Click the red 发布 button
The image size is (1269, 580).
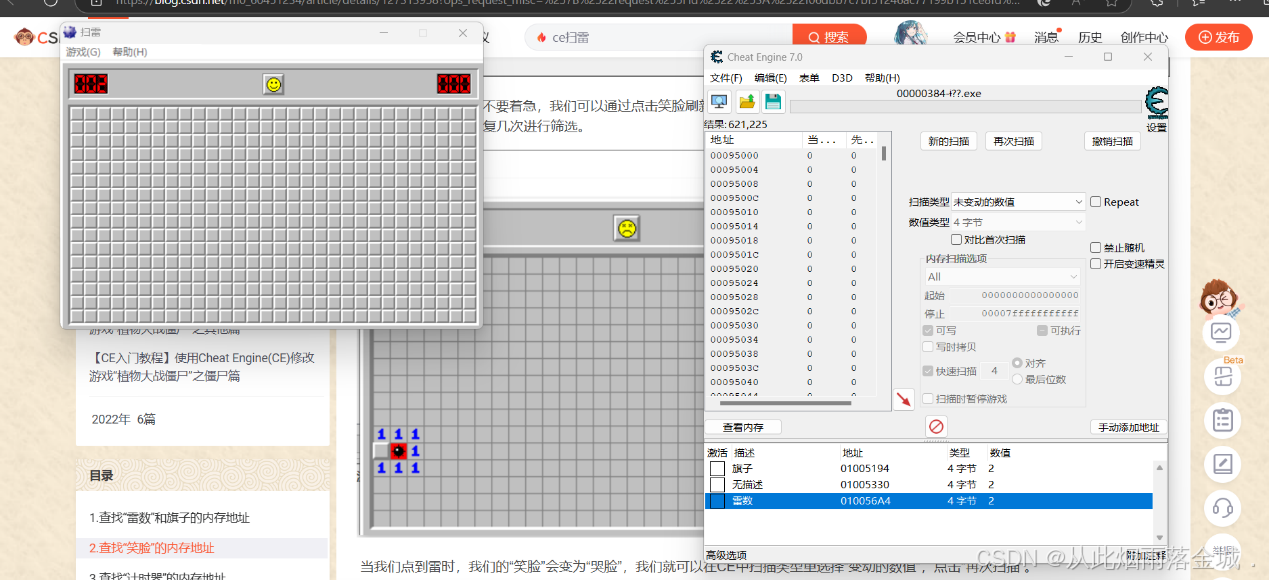point(1219,37)
